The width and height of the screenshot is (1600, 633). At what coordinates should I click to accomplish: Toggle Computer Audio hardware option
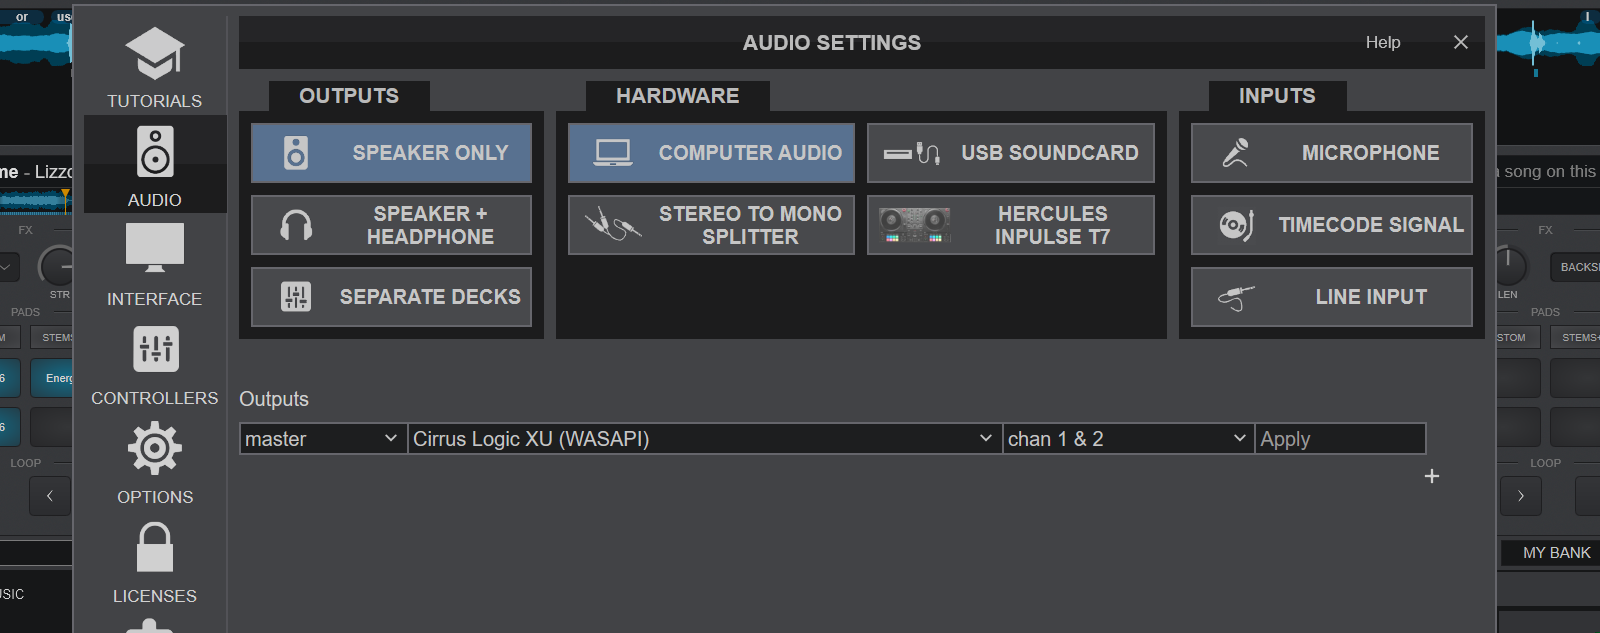[x=711, y=153]
